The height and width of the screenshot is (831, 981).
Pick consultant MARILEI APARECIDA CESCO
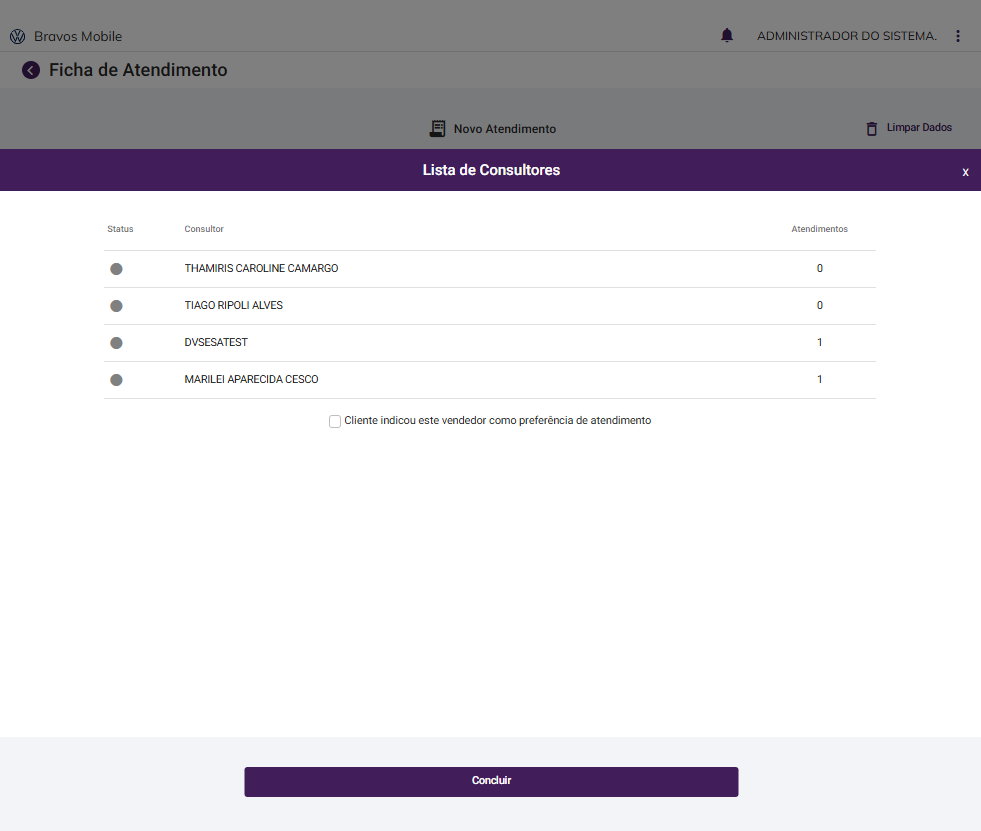pyautogui.click(x=251, y=380)
